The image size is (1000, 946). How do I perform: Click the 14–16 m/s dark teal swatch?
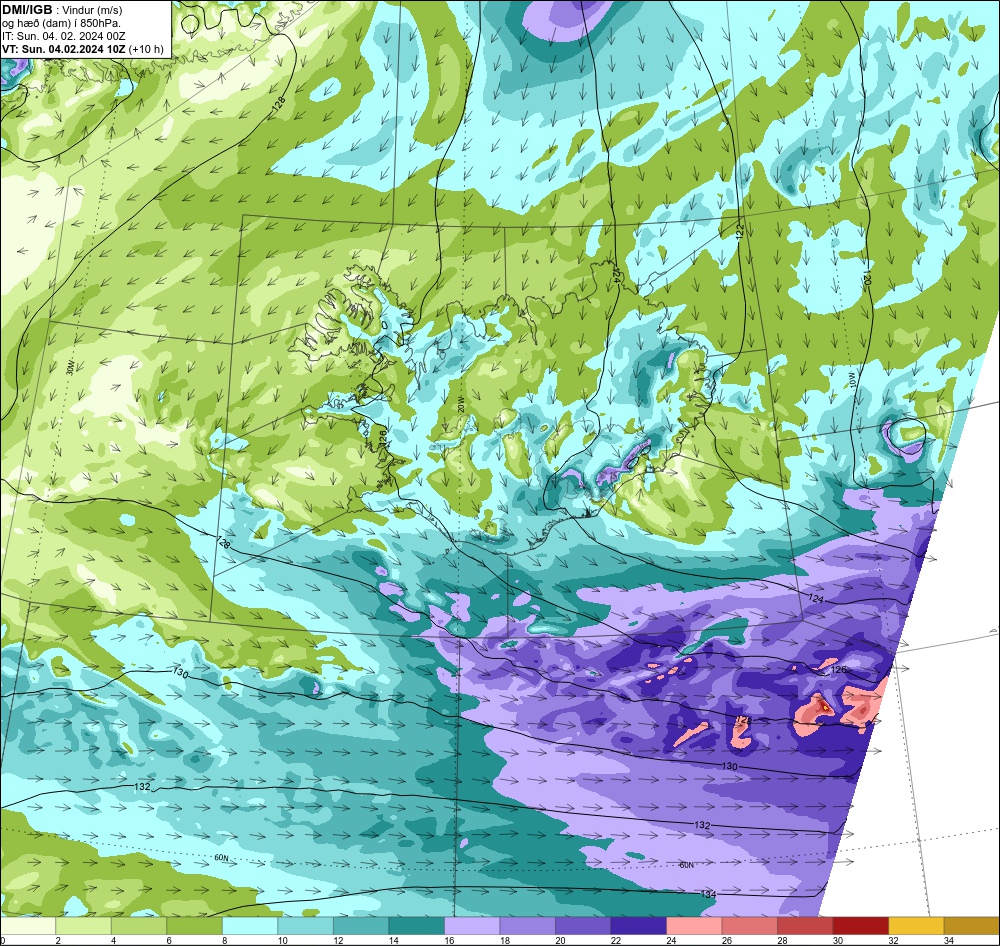tap(416, 926)
